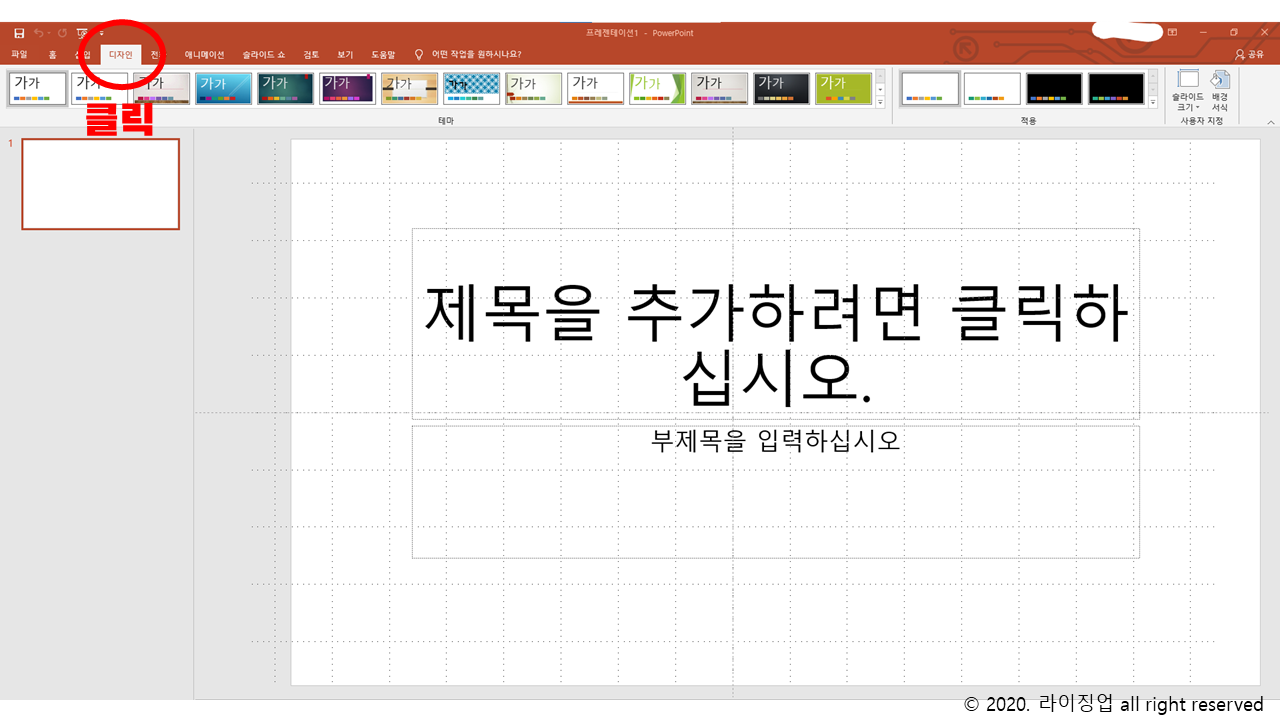Select the last black variant thumbnail

click(x=1116, y=88)
